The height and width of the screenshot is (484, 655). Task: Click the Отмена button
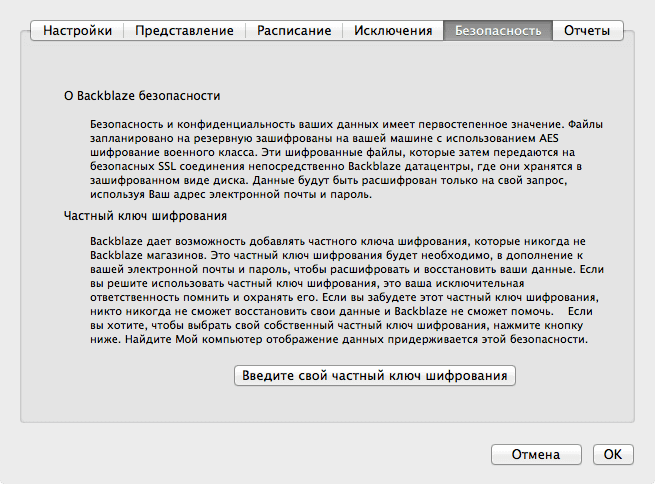pyautogui.click(x=536, y=454)
